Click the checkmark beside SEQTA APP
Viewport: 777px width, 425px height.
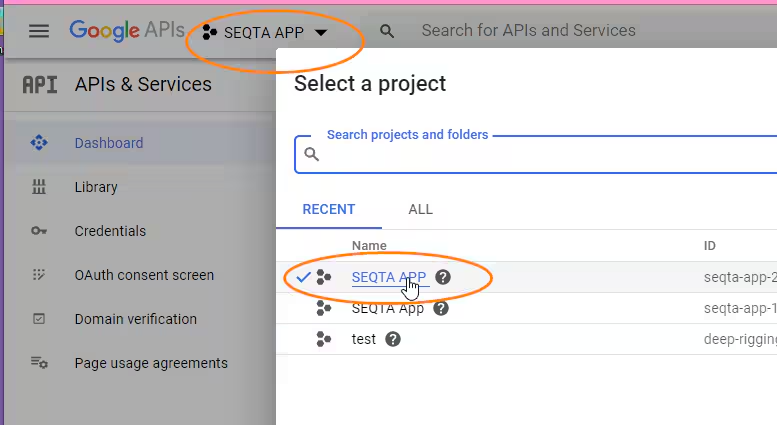tap(303, 277)
